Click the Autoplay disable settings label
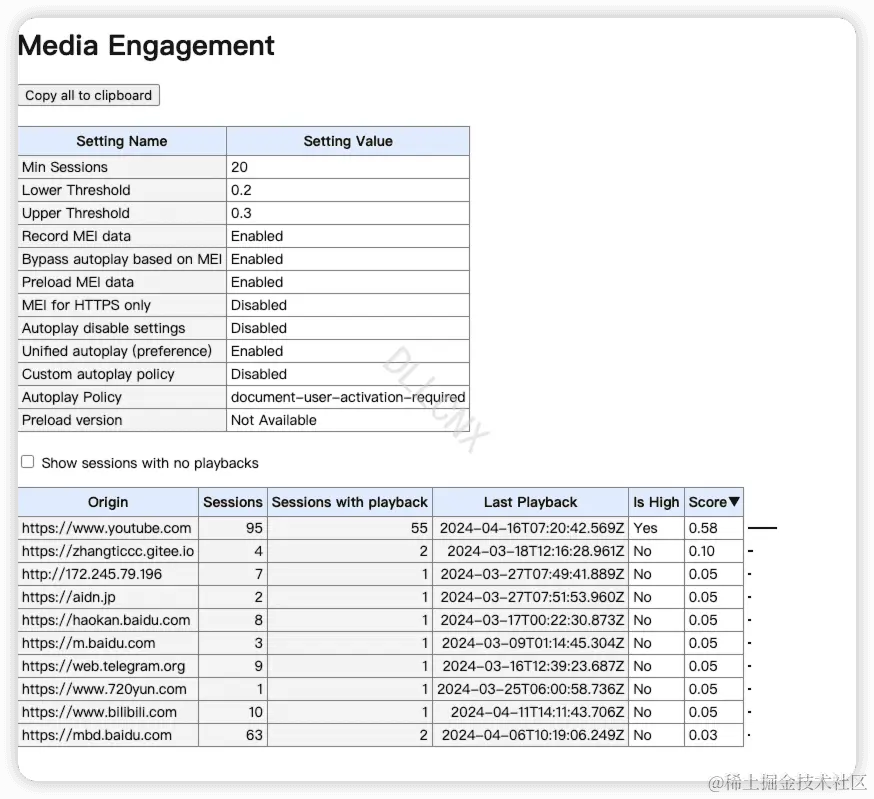The width and height of the screenshot is (874, 799). coord(103,328)
